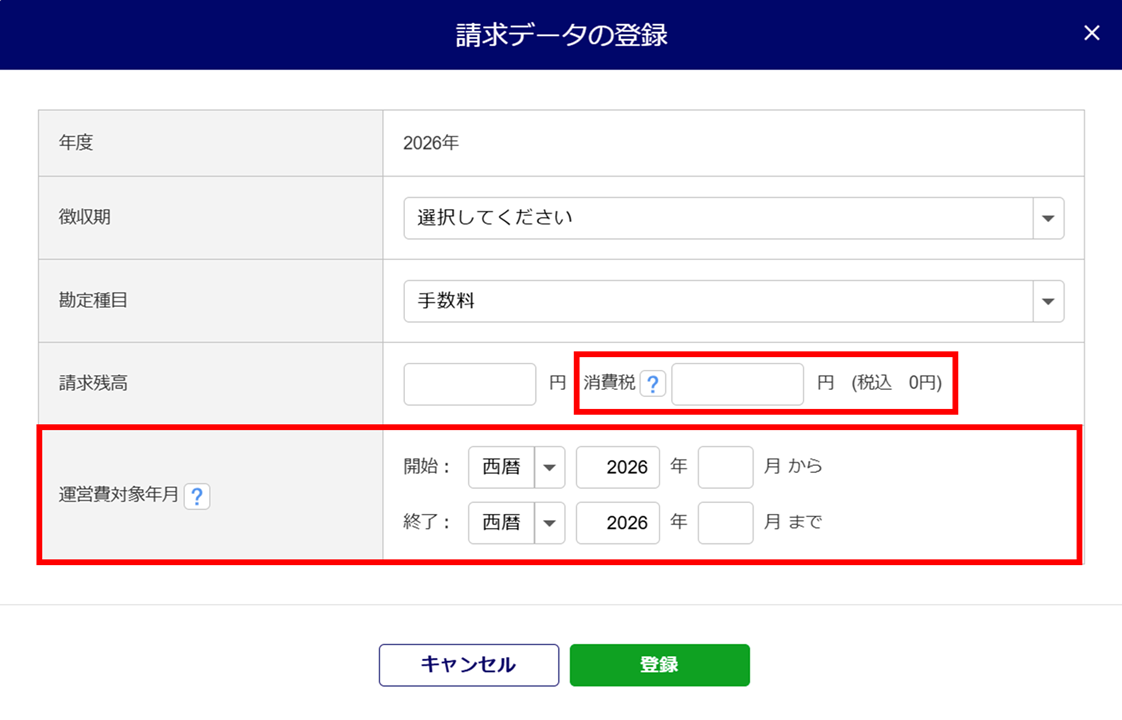
Task: Close the 請求データの登録 dialog
Action: point(1091,33)
